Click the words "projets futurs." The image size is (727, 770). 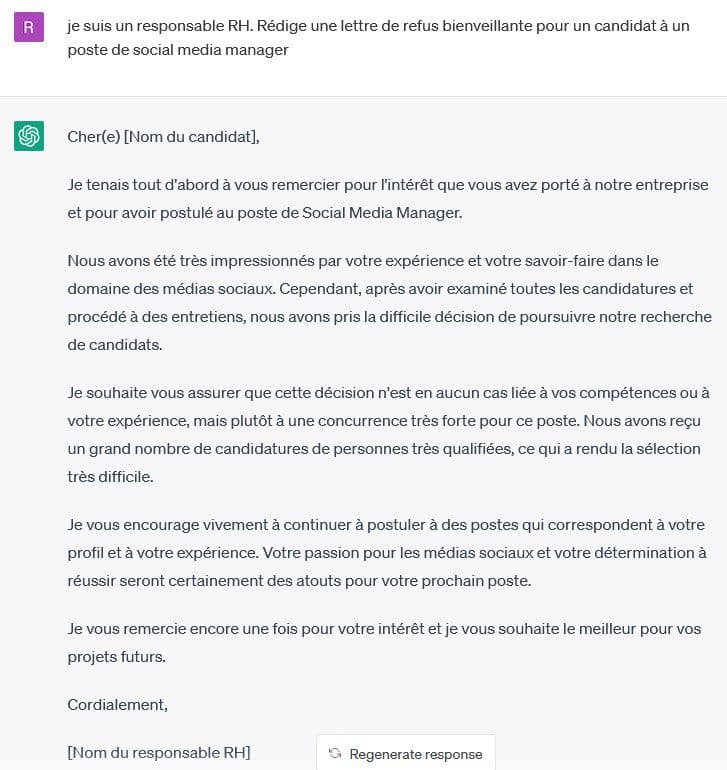tap(115, 657)
